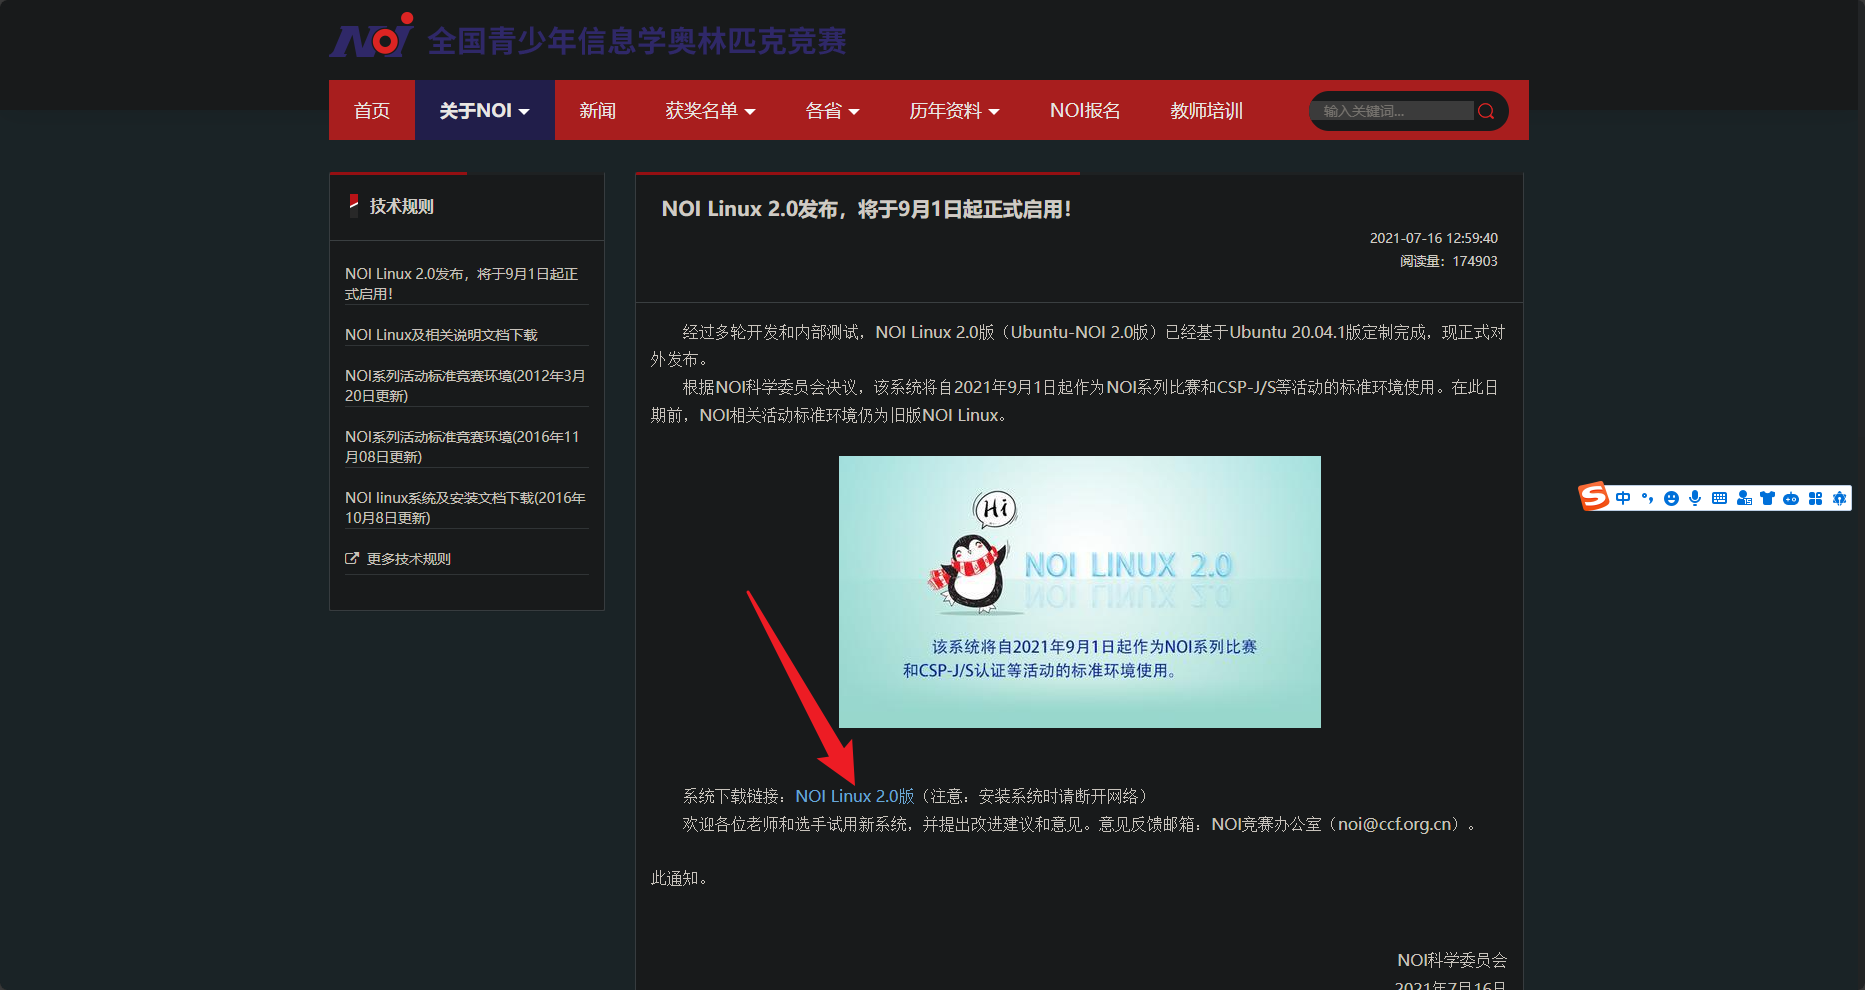Click the Sogou input method logo
This screenshot has height=990, width=1865.
coord(1594,497)
